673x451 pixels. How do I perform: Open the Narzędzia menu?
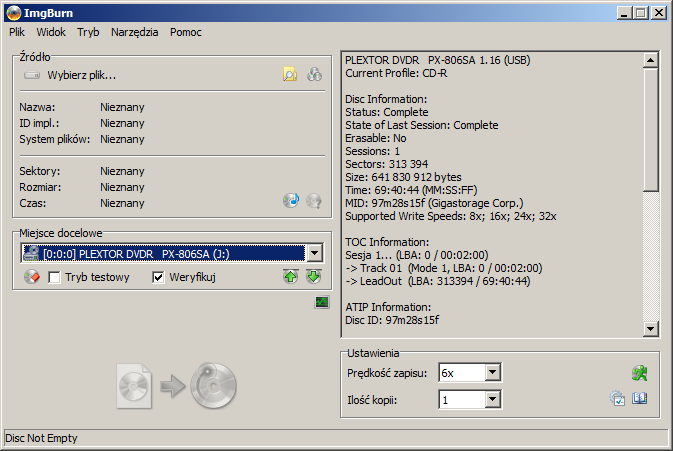(x=134, y=32)
